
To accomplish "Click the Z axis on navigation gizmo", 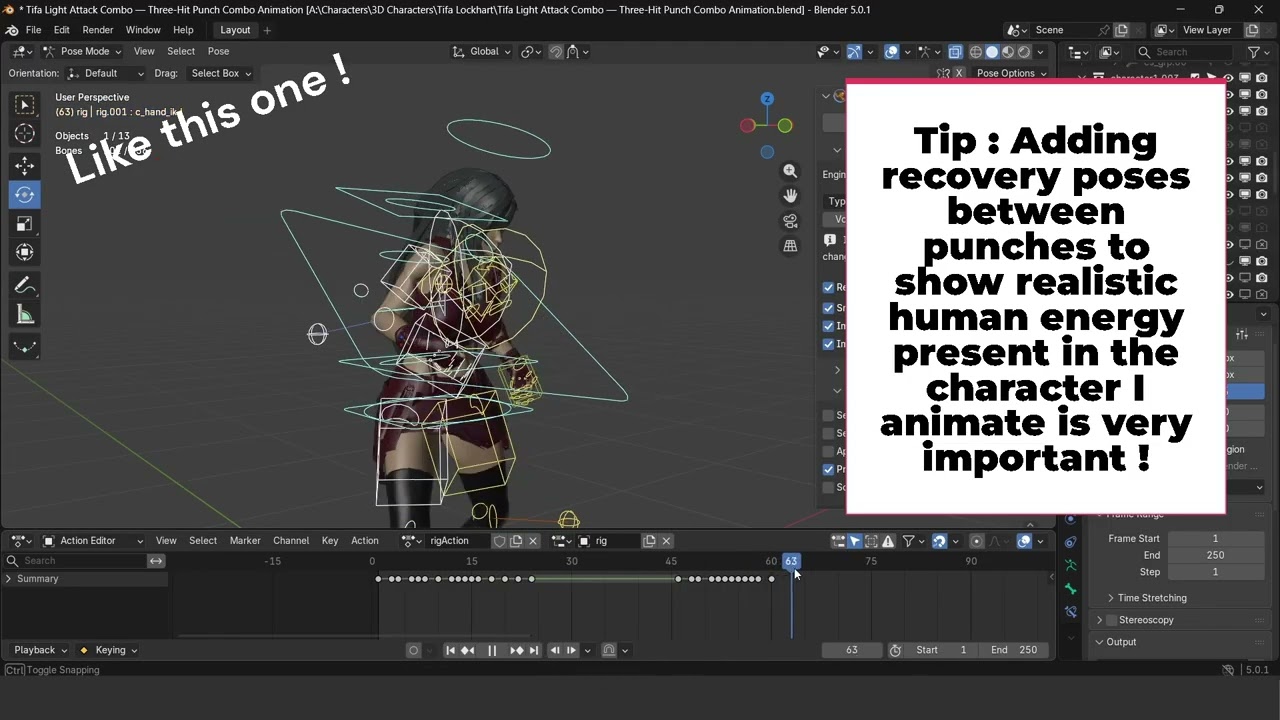I will (x=767, y=99).
